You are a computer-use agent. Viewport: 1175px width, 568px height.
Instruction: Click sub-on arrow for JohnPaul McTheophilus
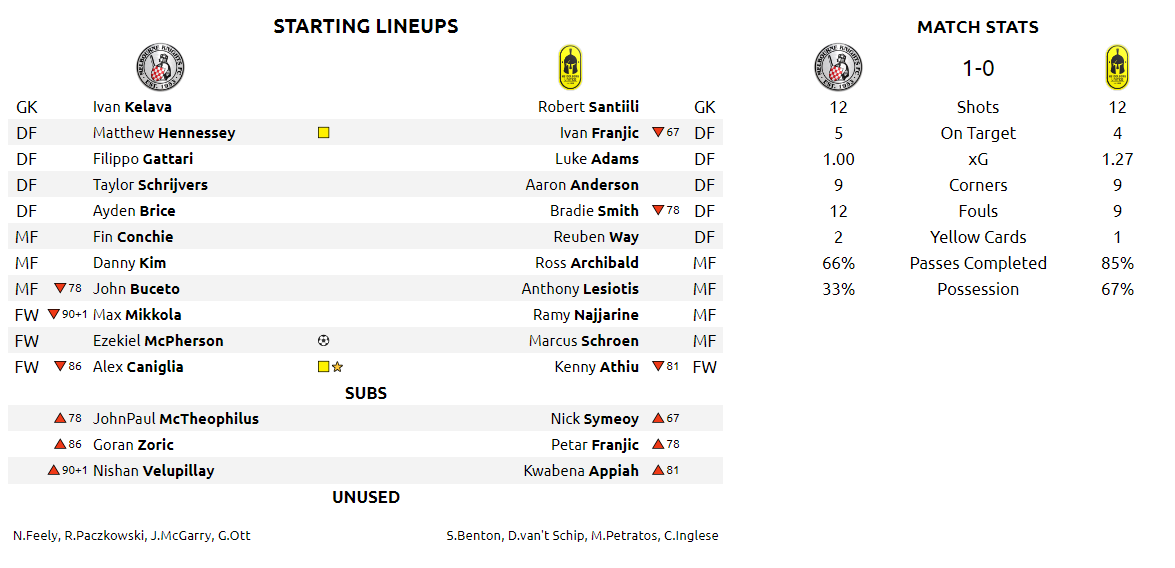point(60,418)
